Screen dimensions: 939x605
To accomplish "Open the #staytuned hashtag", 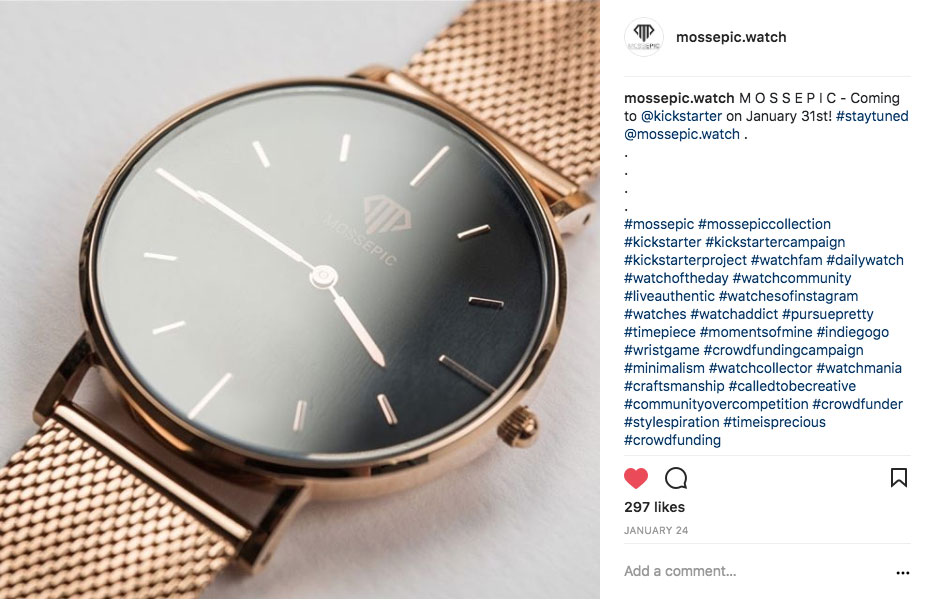I will click(x=872, y=116).
